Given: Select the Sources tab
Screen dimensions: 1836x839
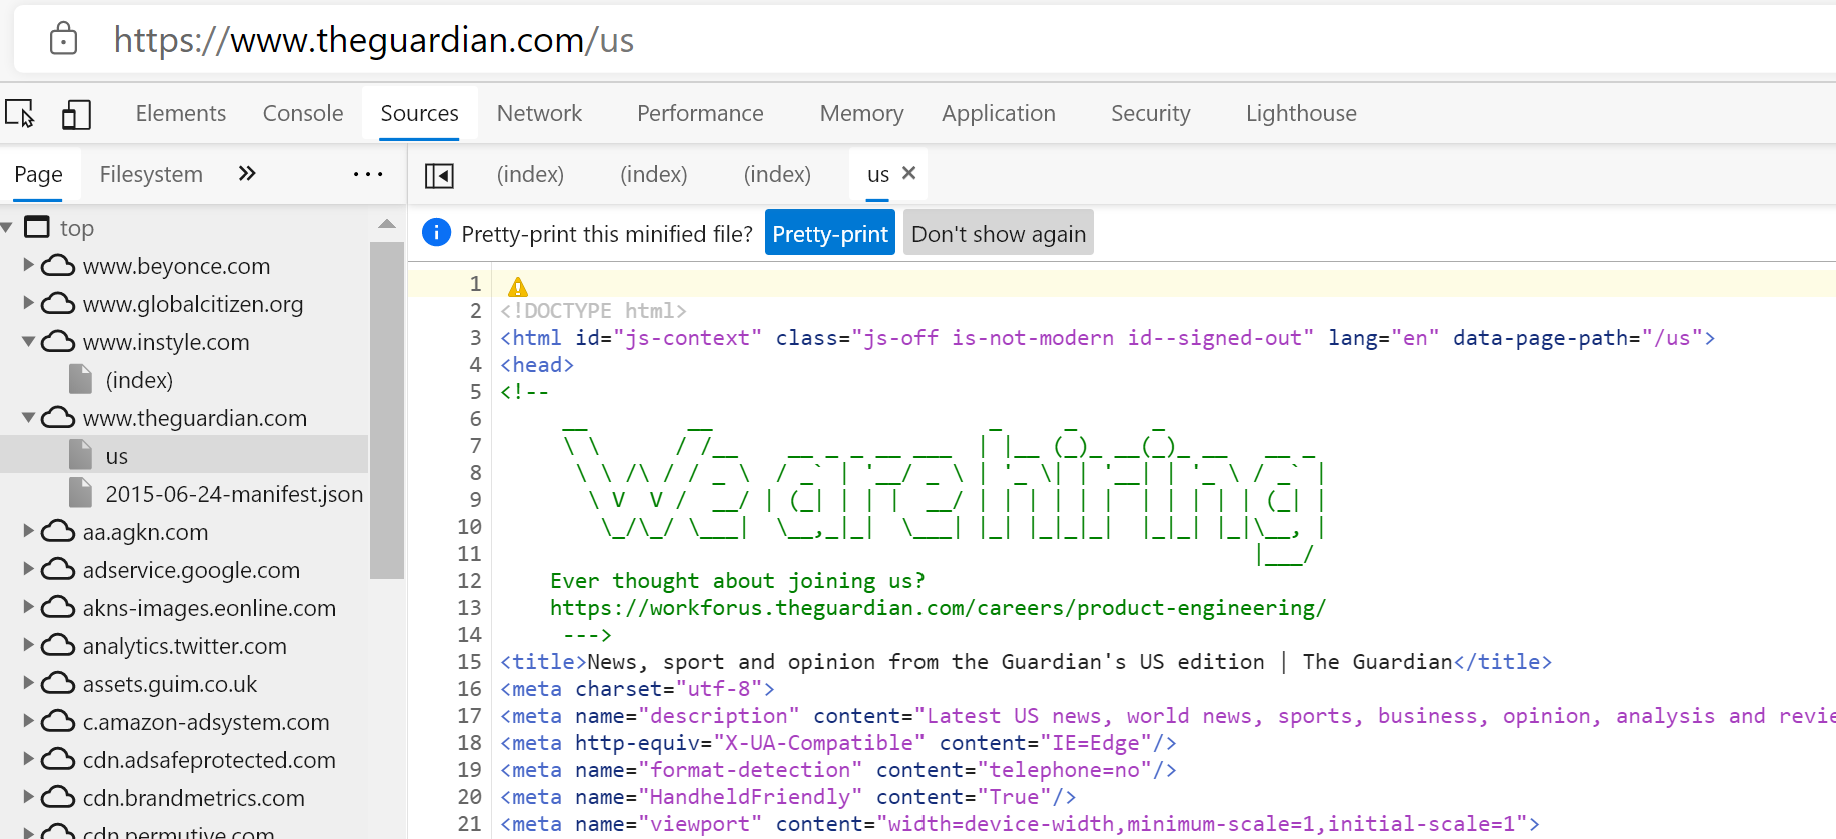Looking at the screenshot, I should [419, 113].
